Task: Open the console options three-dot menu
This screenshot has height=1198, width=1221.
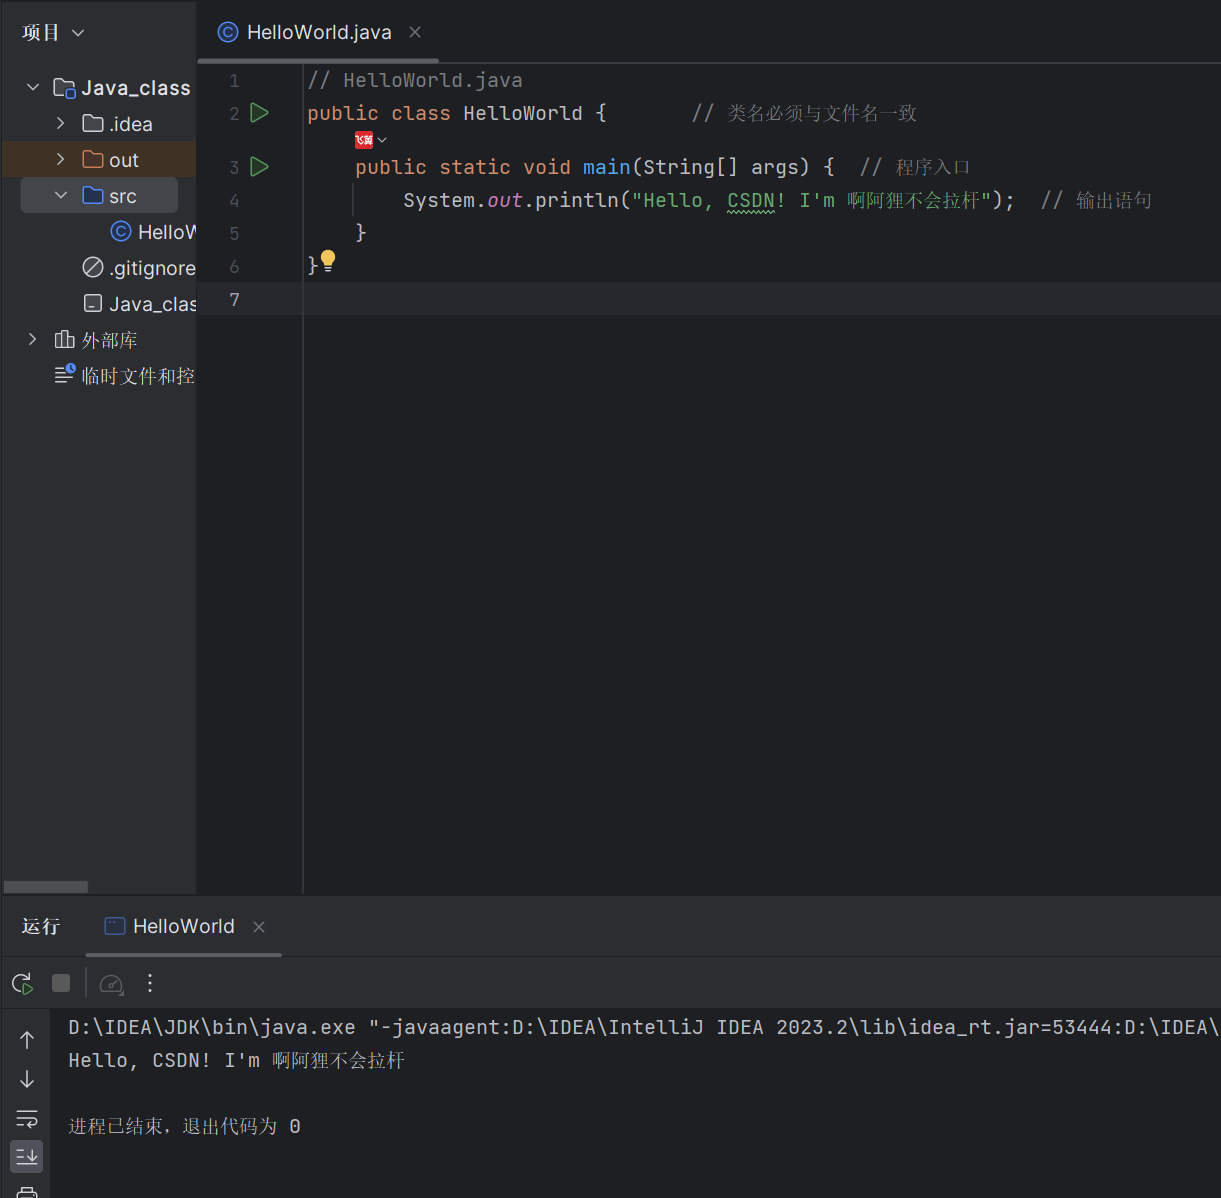Action: [149, 983]
